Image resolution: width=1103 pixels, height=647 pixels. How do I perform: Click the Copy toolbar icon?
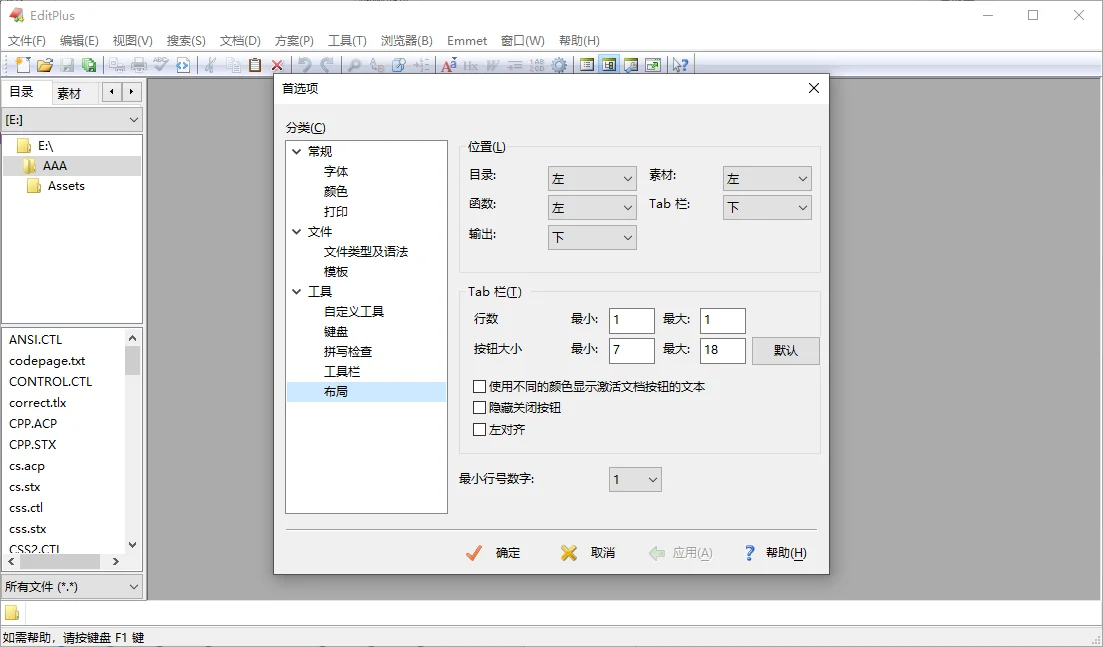[233, 65]
